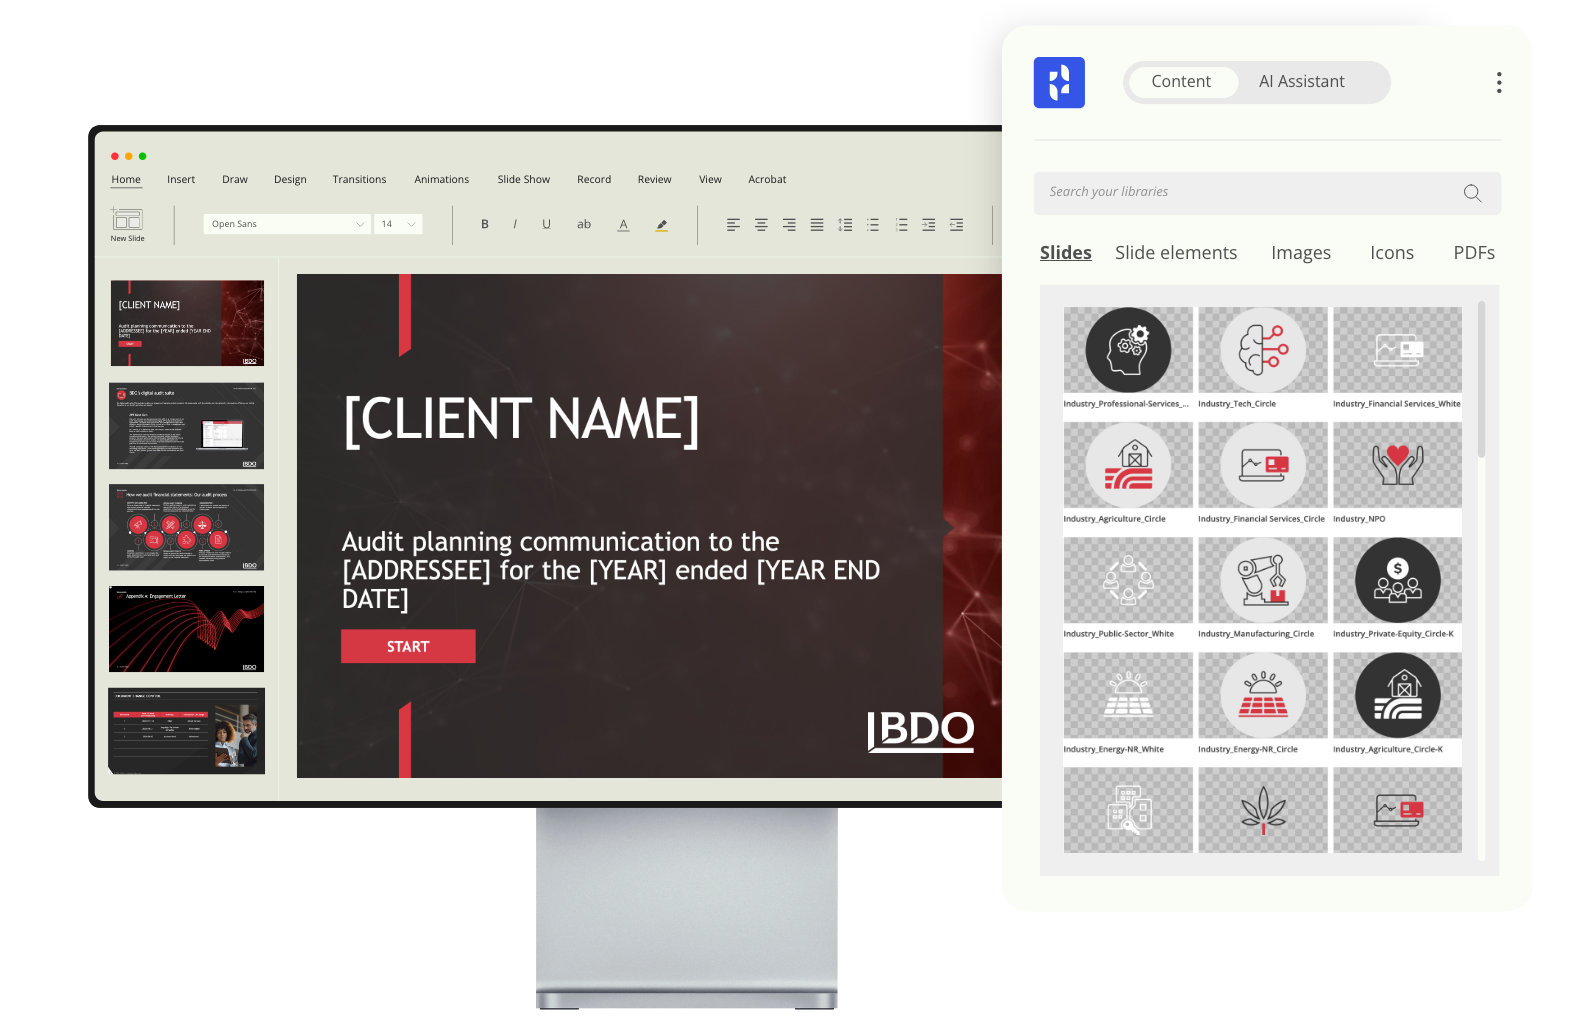Select the fifth slide thumbnail with table

pyautogui.click(x=187, y=731)
